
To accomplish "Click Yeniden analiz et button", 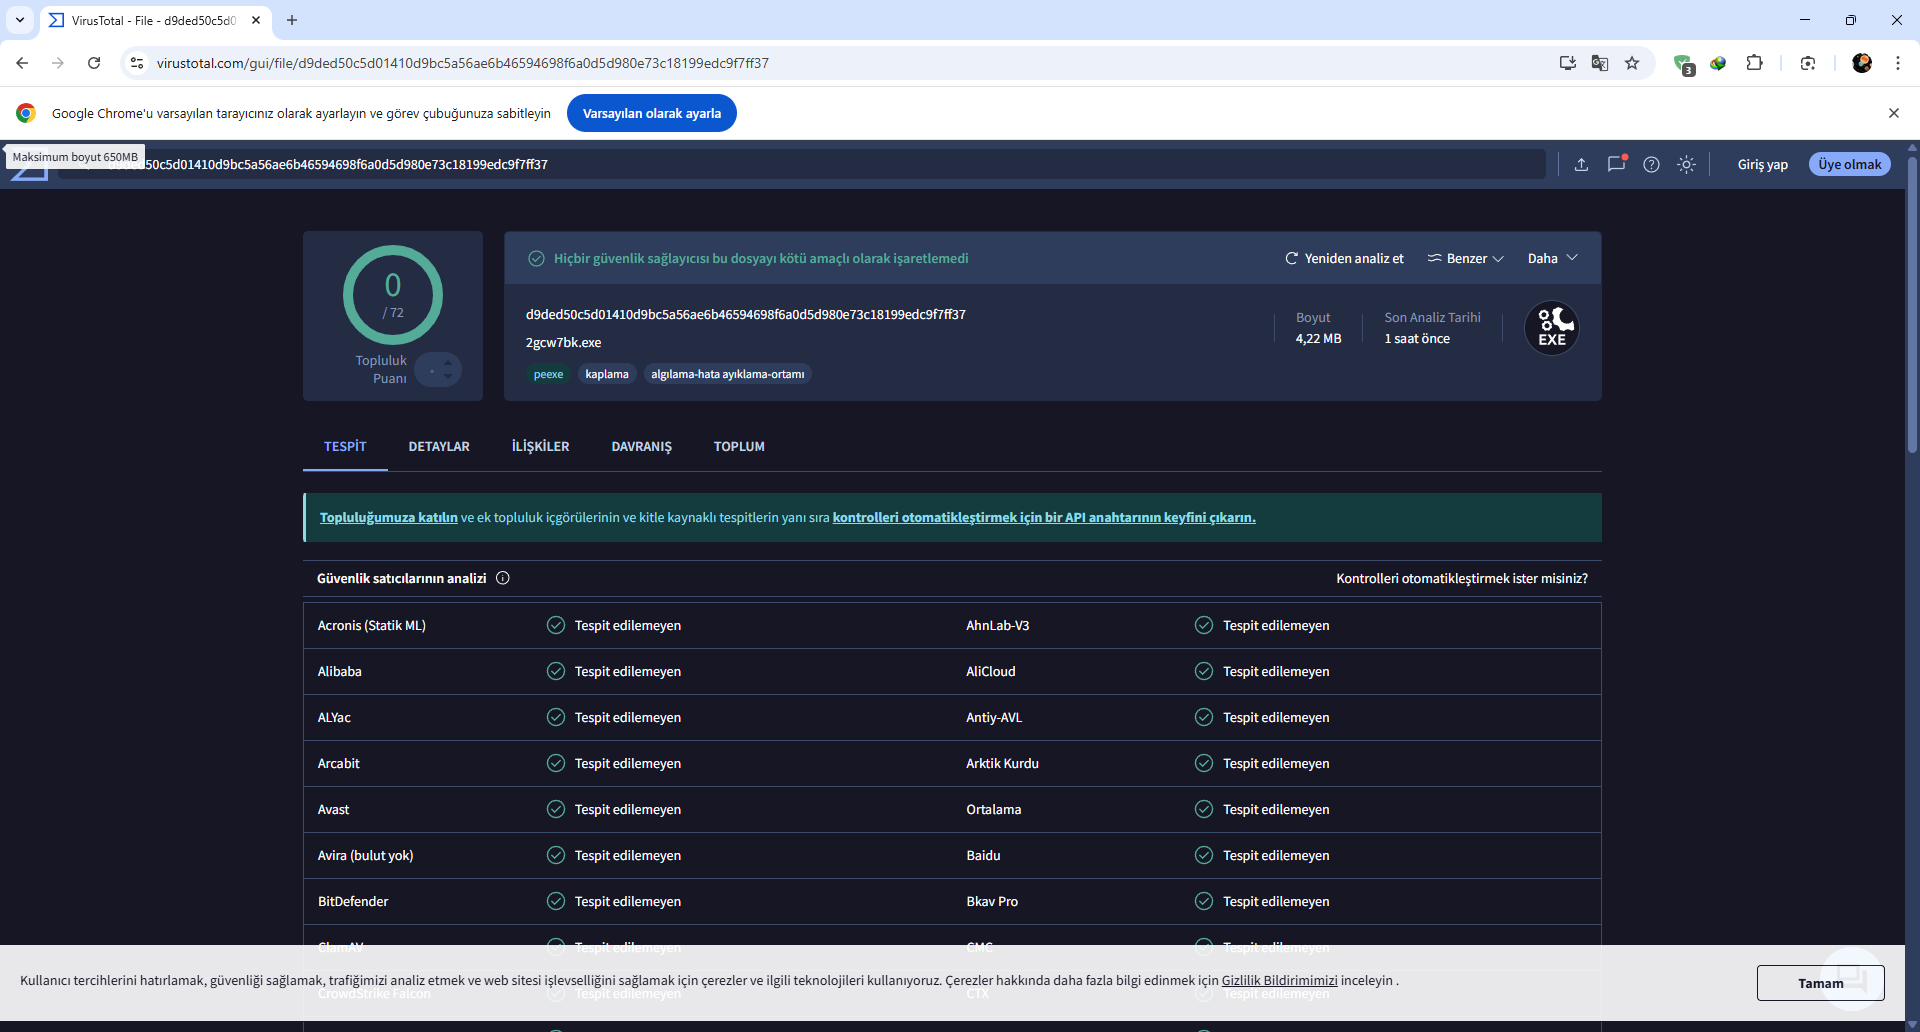I will tap(1344, 258).
